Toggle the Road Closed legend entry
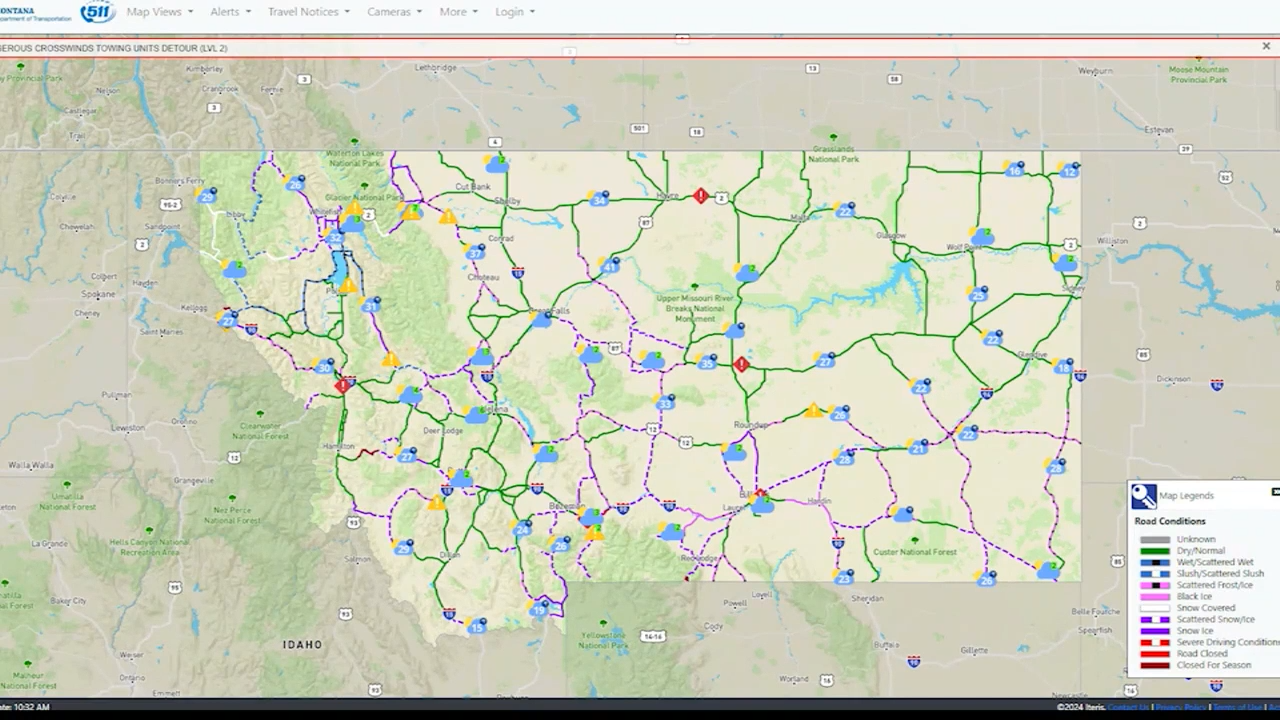This screenshot has height=720, width=1280. pos(1155,653)
